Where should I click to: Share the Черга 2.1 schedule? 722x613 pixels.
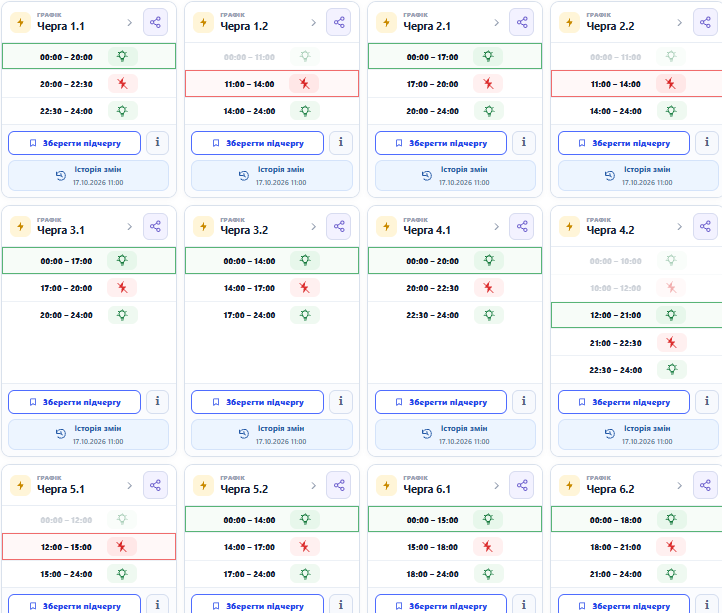click(522, 22)
